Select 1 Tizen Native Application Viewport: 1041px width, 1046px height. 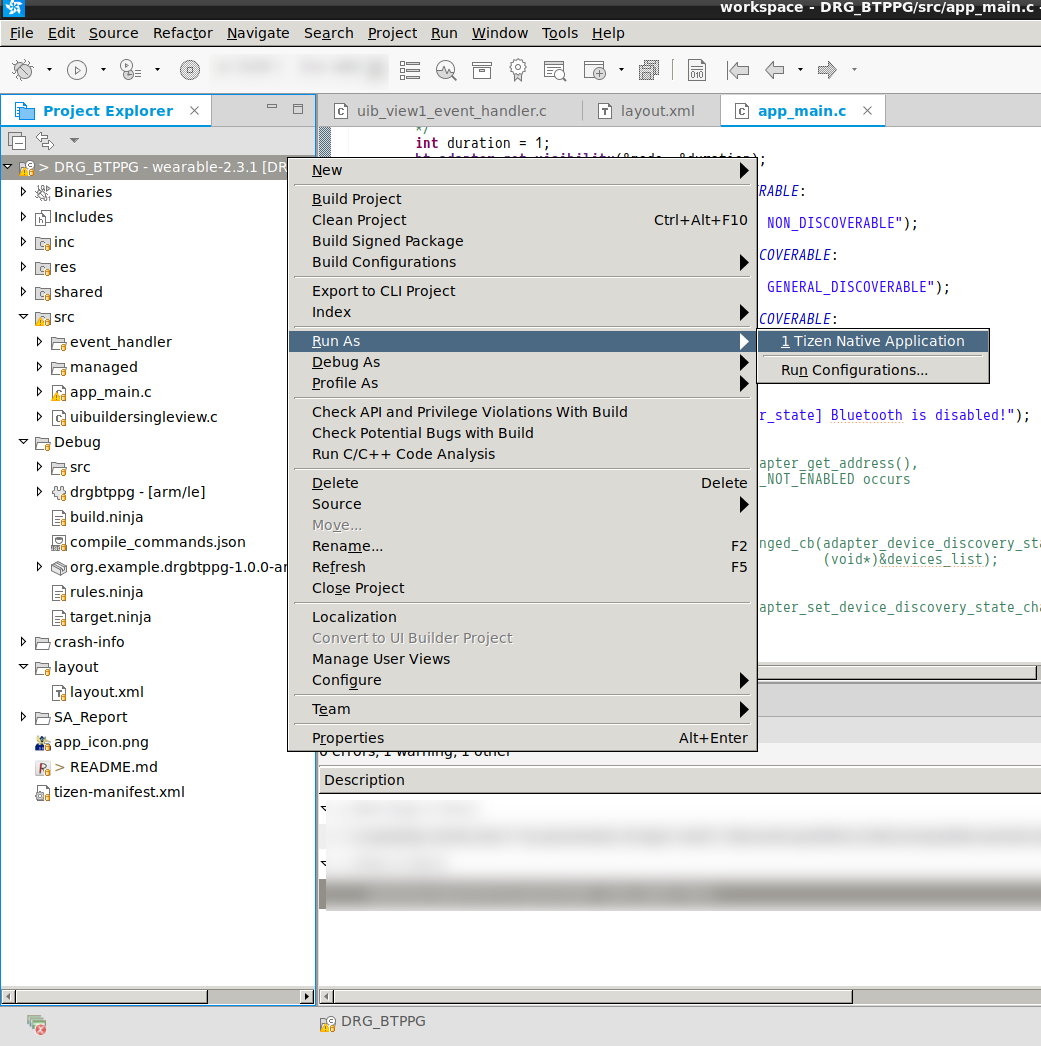tap(873, 341)
